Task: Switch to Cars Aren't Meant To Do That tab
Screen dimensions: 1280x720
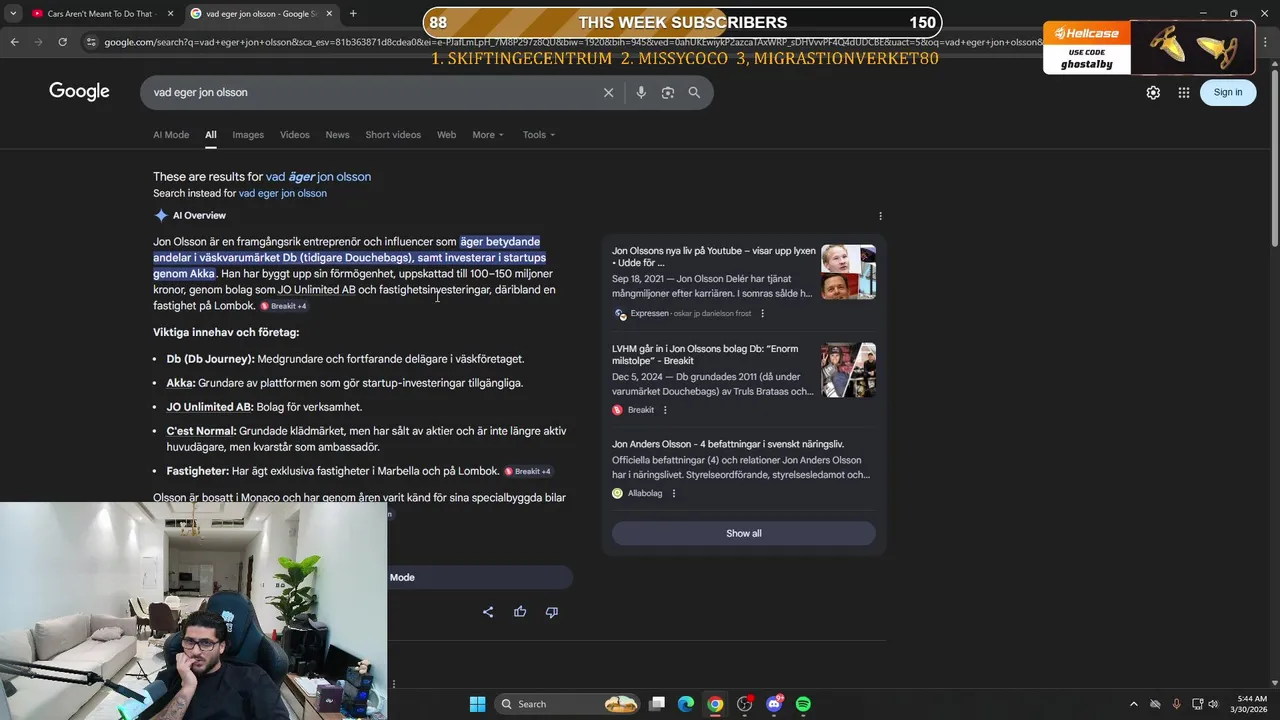Action: pyautogui.click(x=100, y=13)
